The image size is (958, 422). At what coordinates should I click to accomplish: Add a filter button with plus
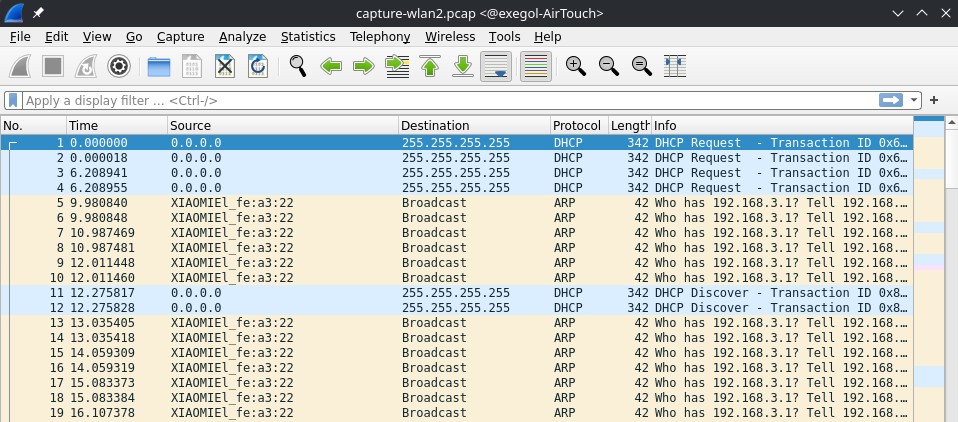(934, 100)
